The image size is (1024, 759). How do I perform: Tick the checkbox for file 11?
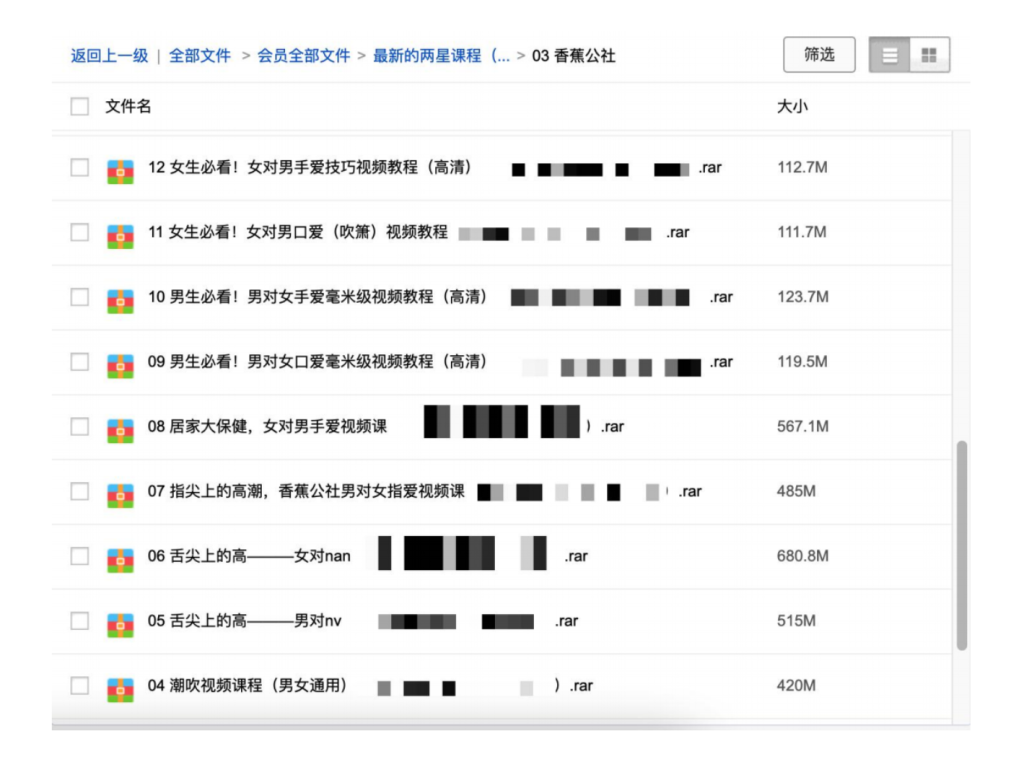(80, 233)
